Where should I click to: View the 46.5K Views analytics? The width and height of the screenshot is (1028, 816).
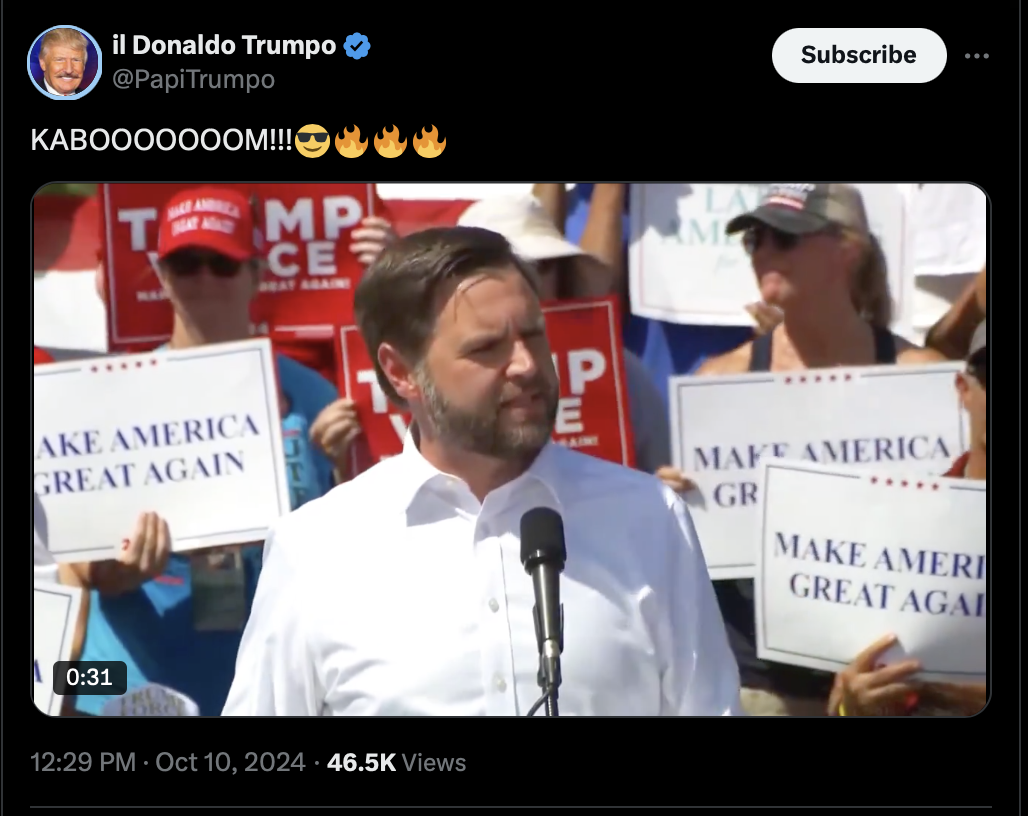(396, 762)
